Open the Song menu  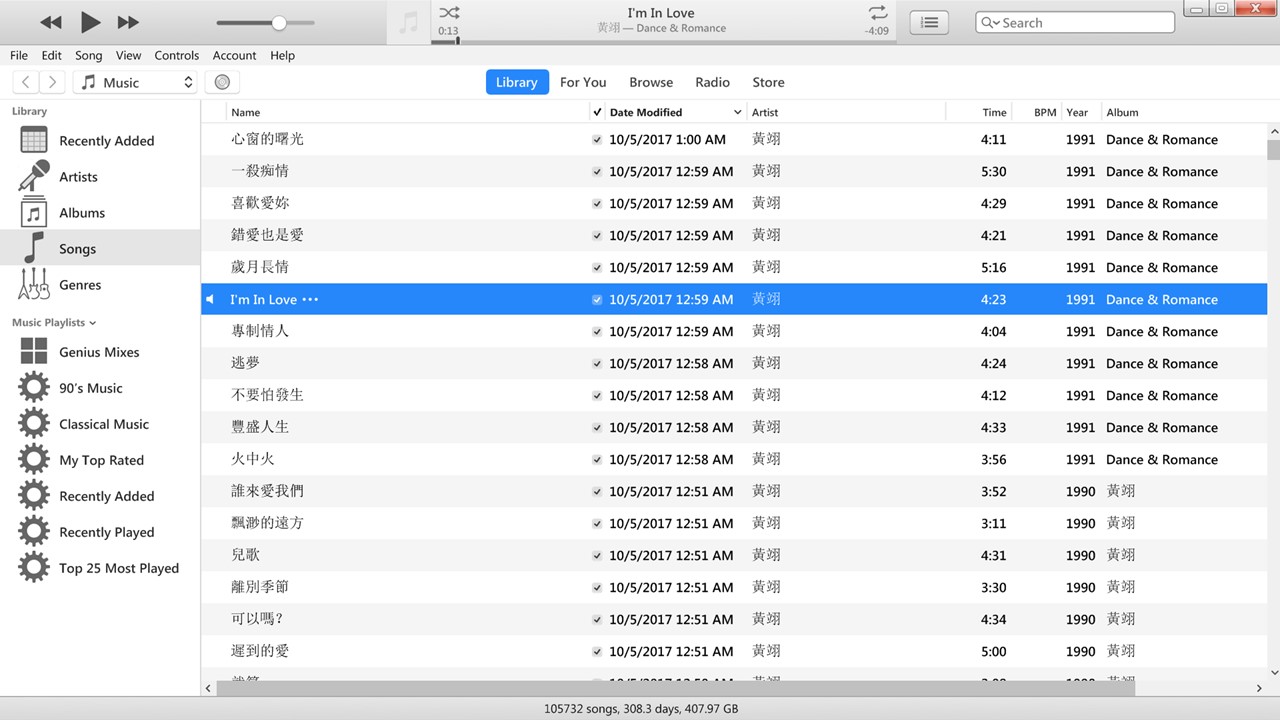coord(89,55)
